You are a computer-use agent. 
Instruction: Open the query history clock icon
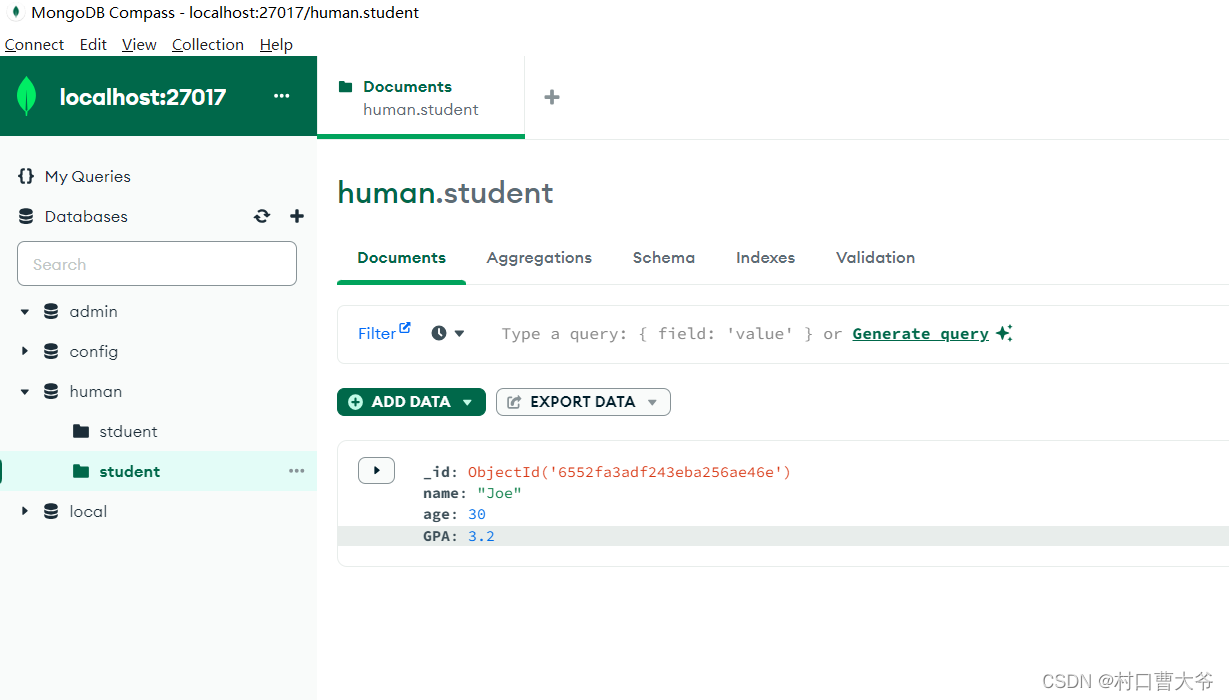(440, 333)
